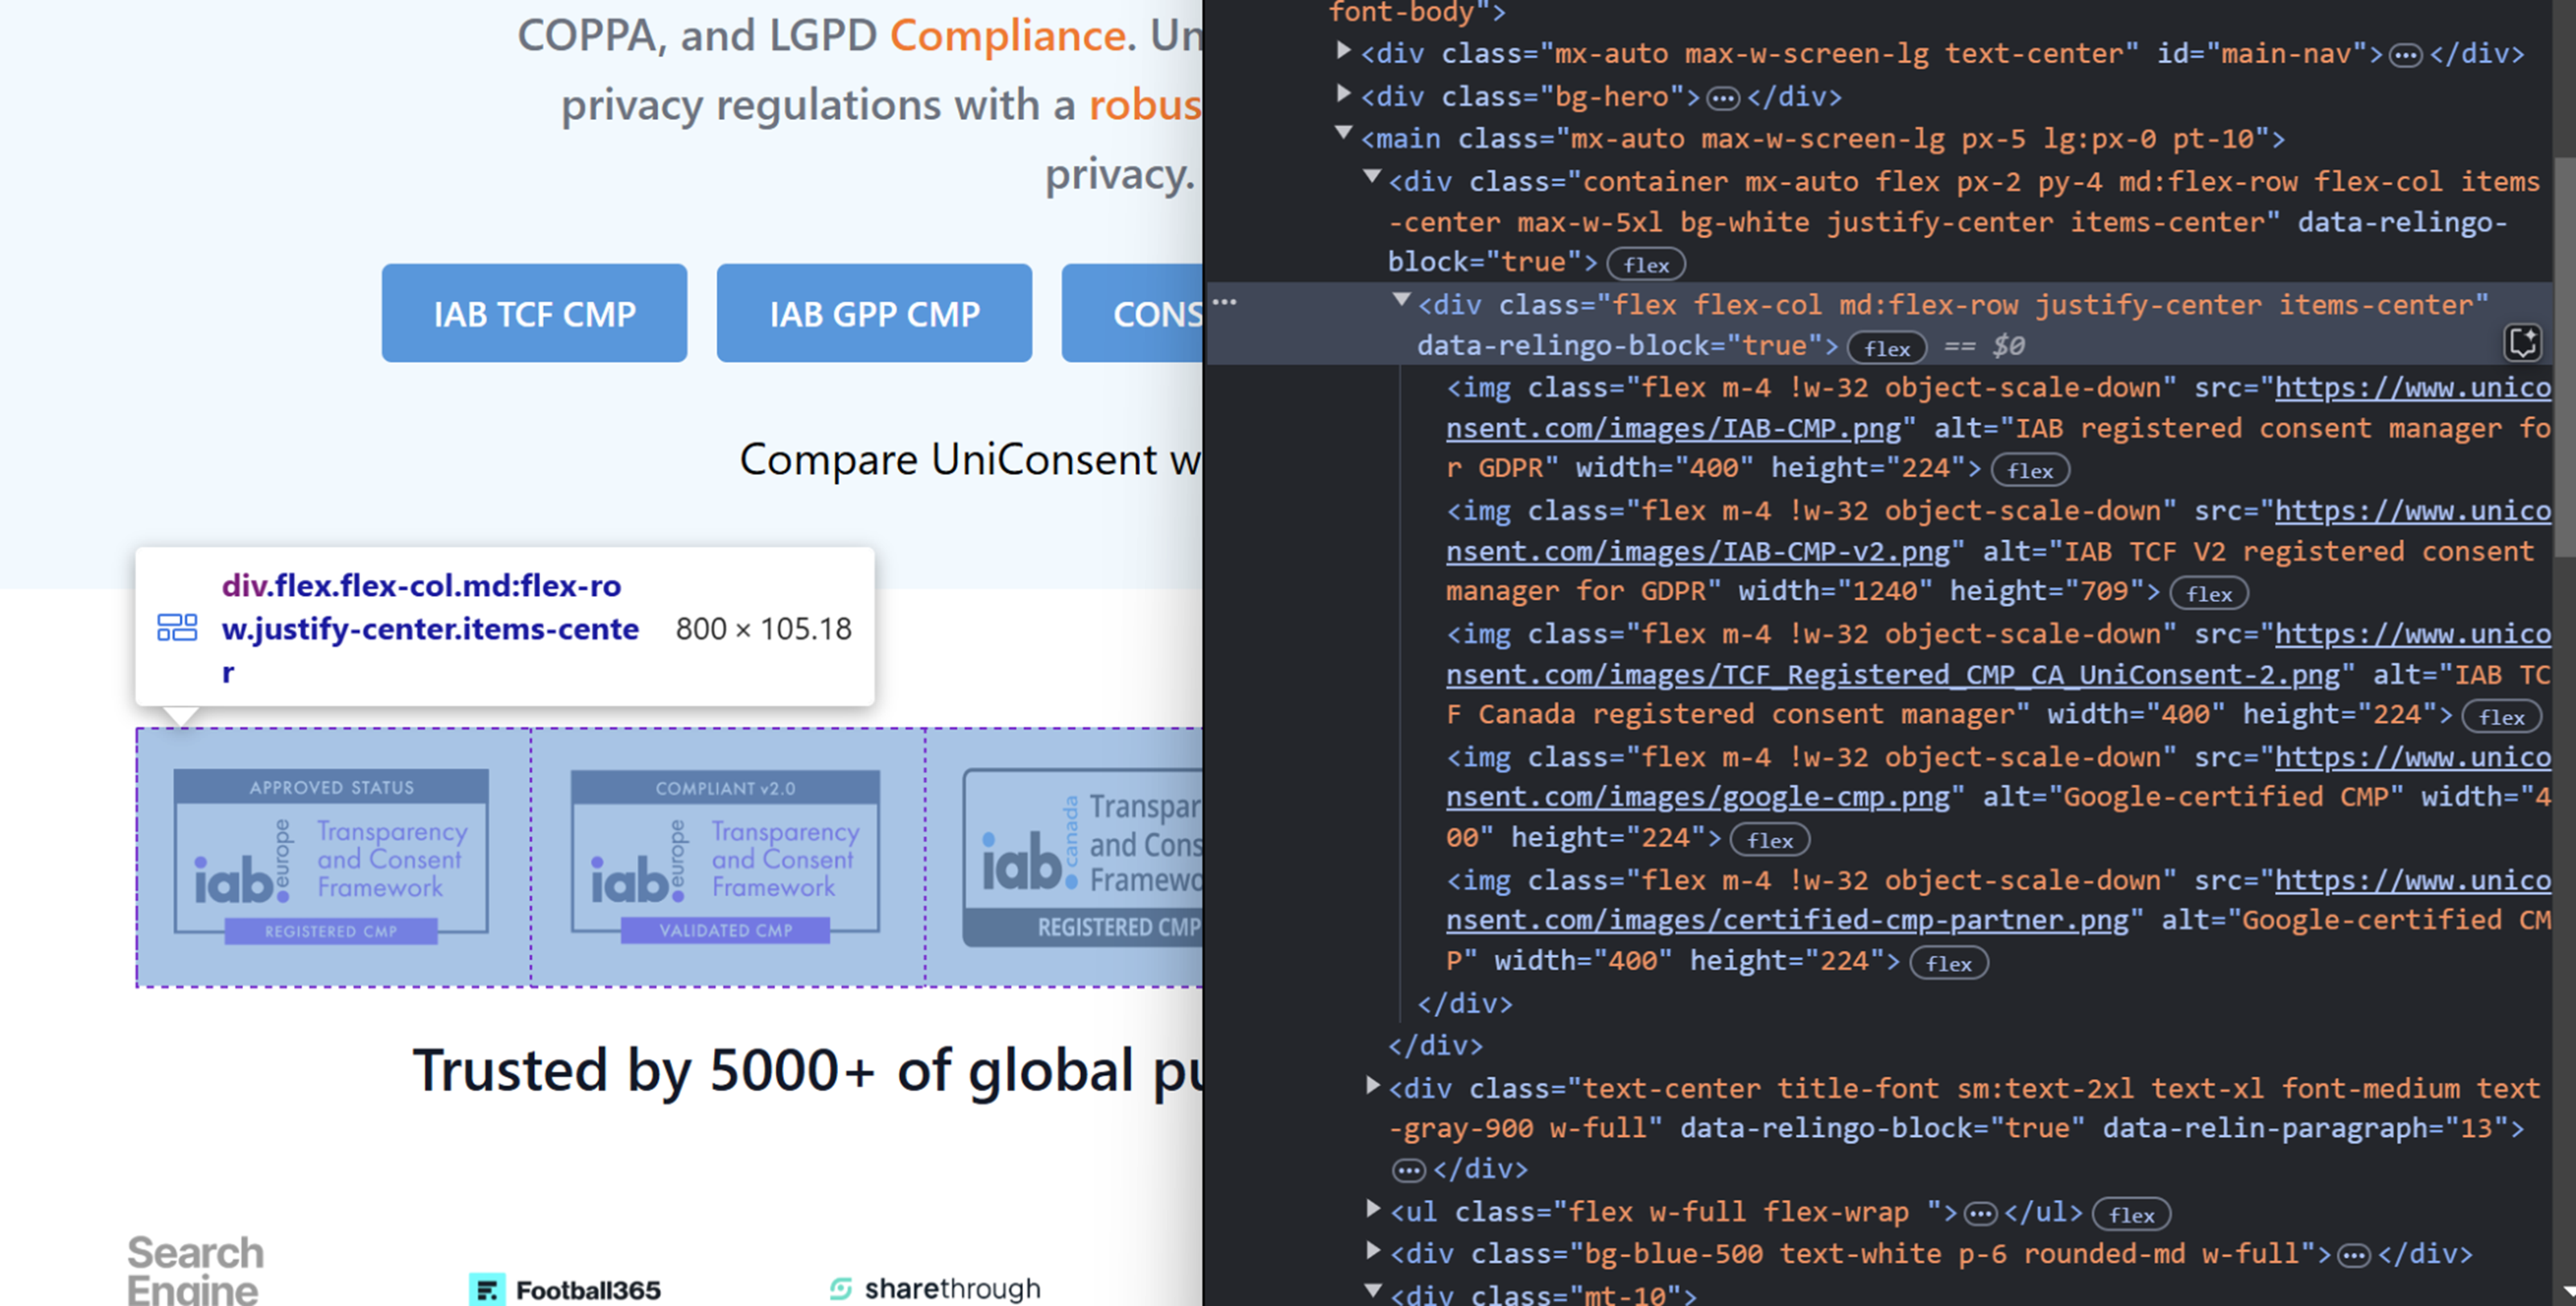Viewport: 2576px width, 1306px height.
Task: Toggle flex badge on TCF Canada img
Action: click(2502, 716)
